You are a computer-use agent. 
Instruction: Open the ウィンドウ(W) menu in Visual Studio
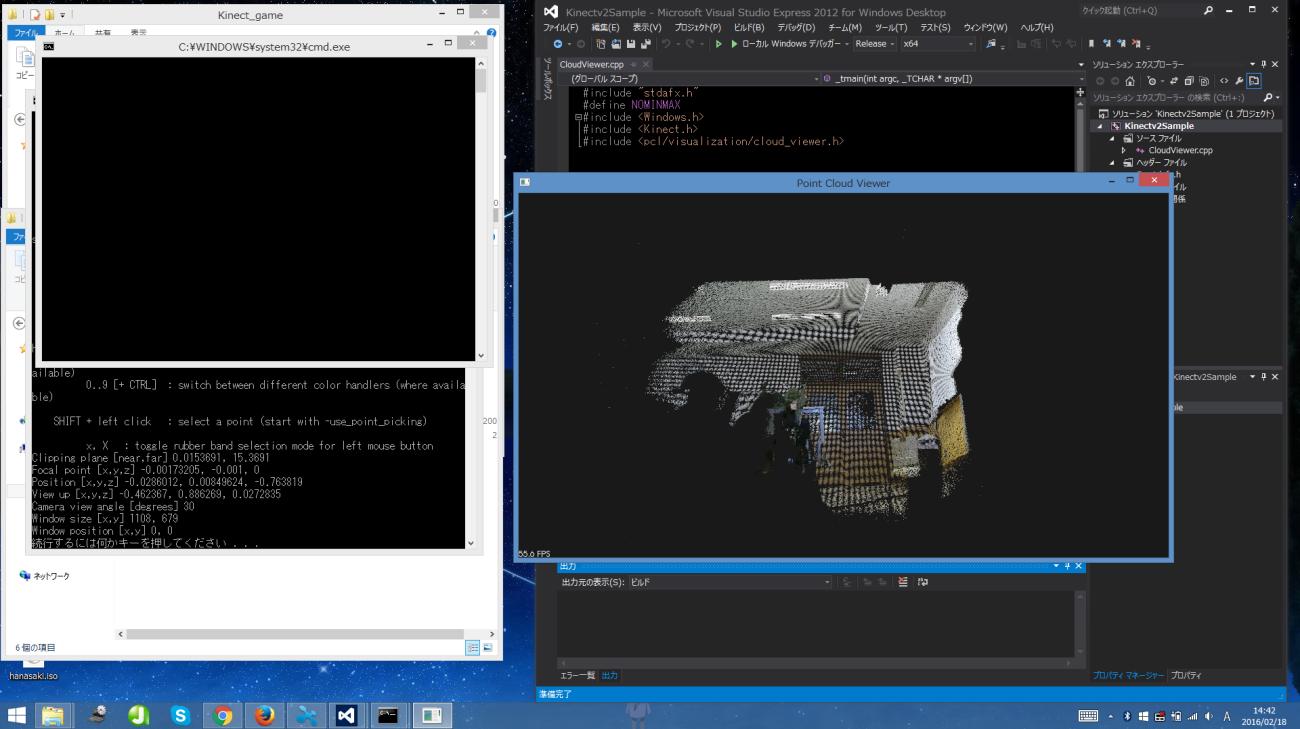pos(985,28)
